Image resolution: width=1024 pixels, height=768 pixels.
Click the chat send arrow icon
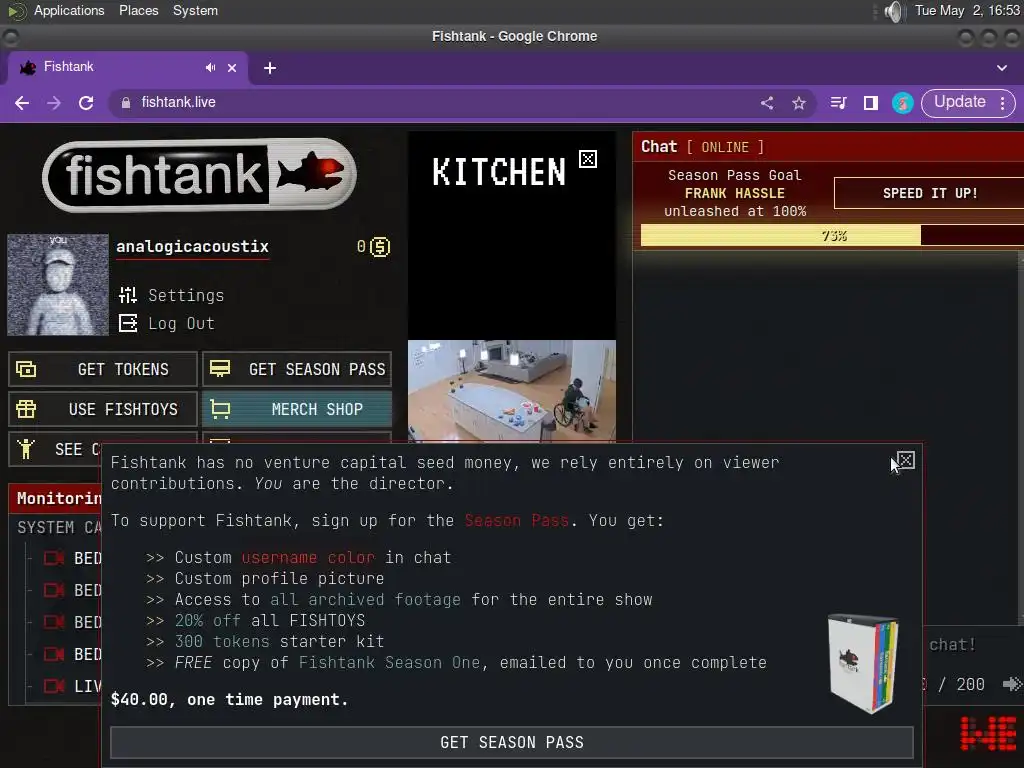tap(1012, 684)
